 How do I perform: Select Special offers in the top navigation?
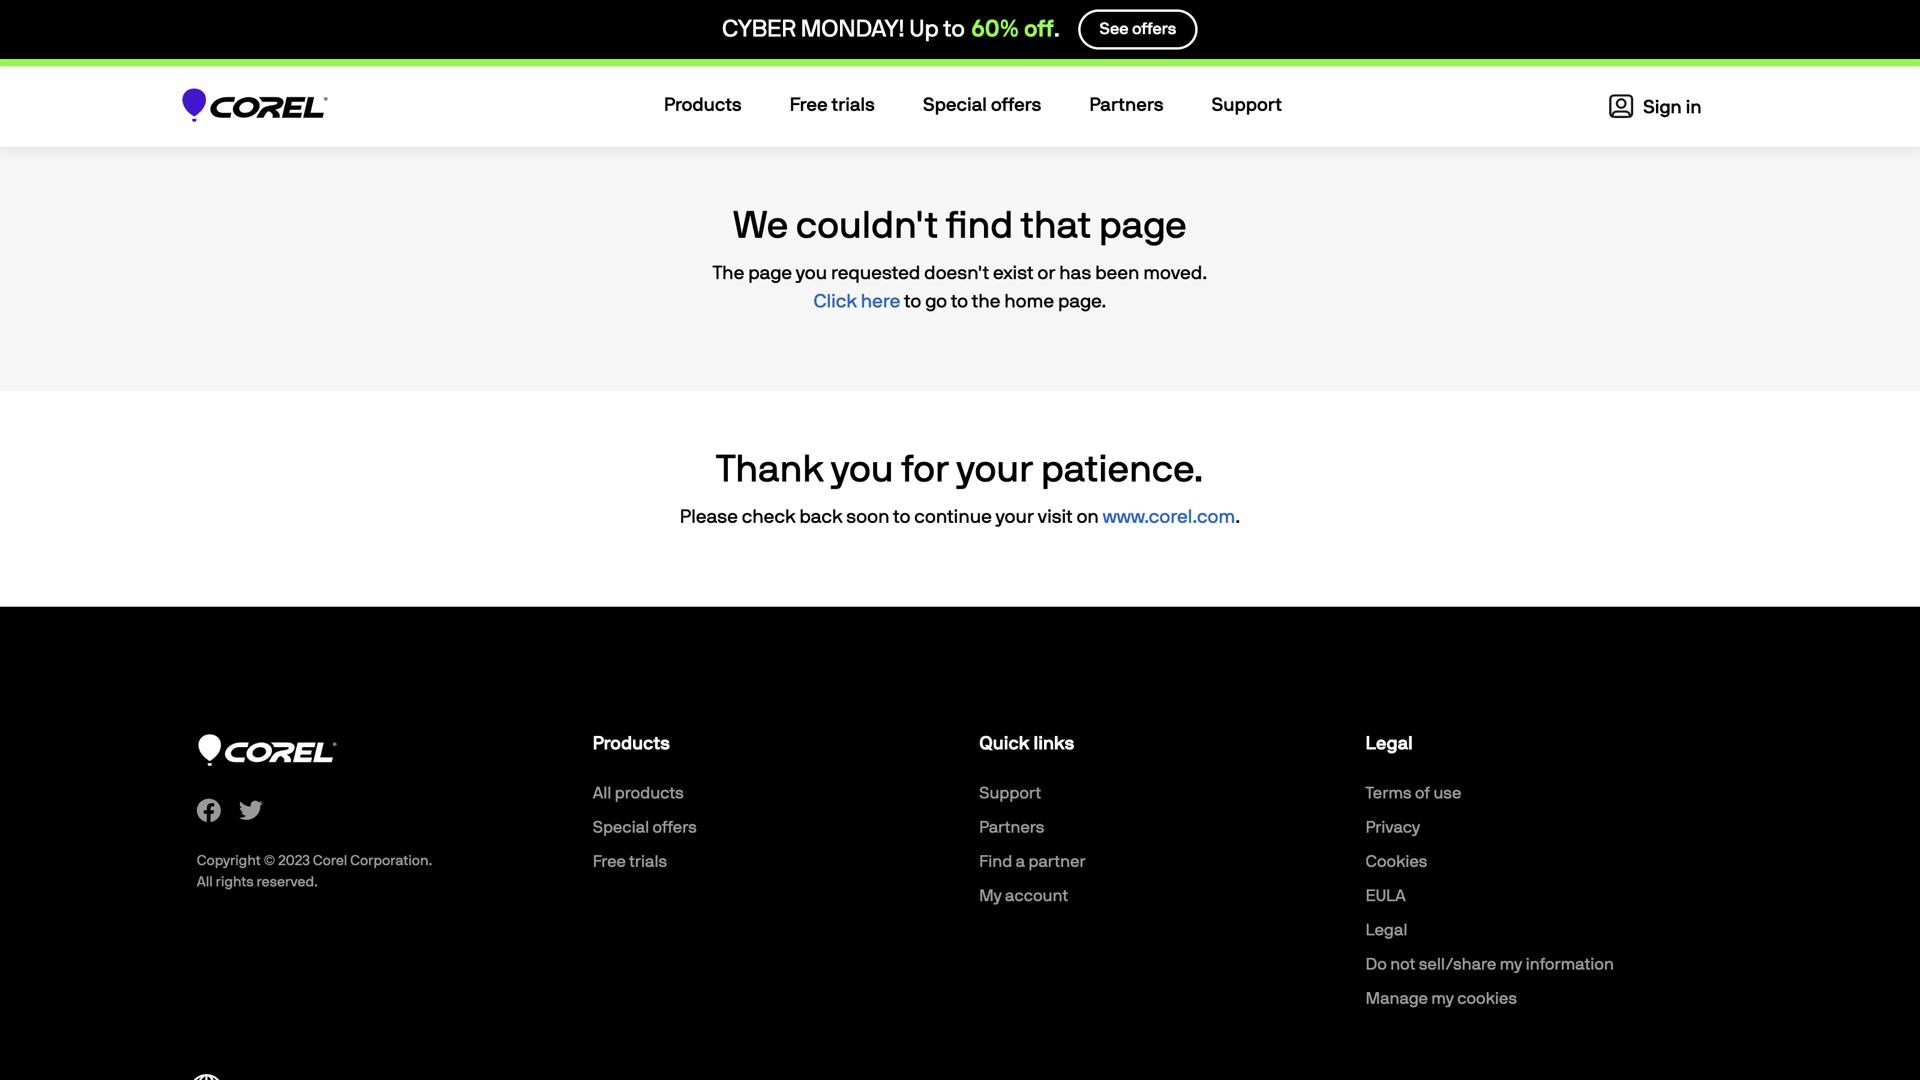click(x=981, y=105)
